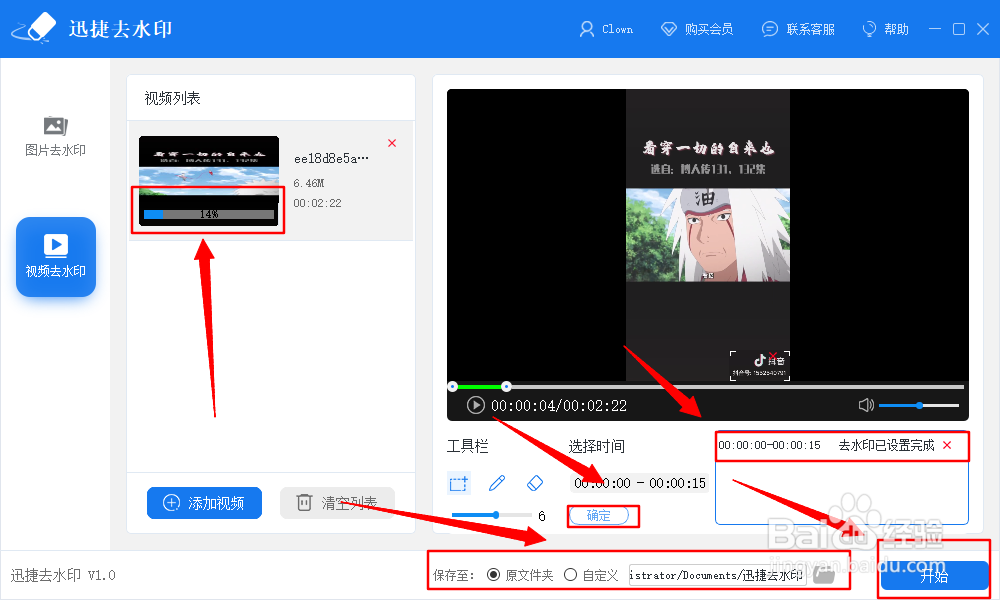Select the video thumbnail in list
Viewport: 1000px width, 600px height.
[x=209, y=180]
